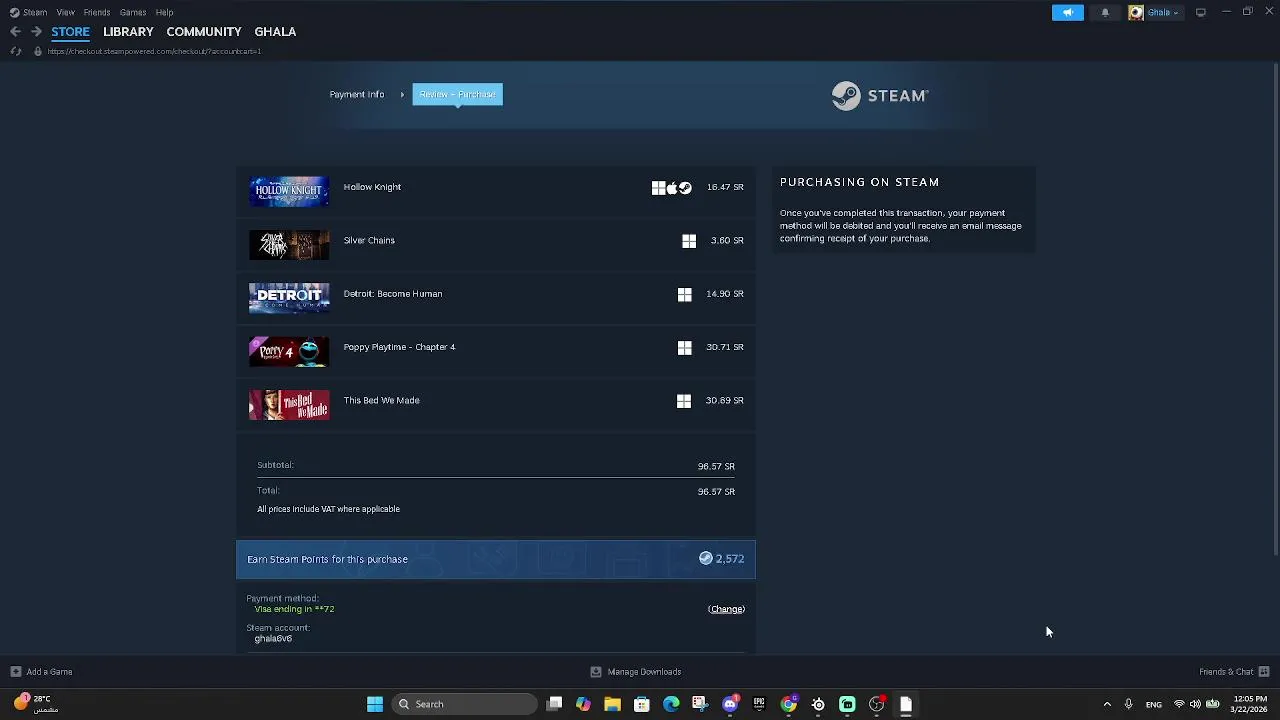The image size is (1280, 720).
Task: Click the Add a Game button
Action: [x=41, y=672]
